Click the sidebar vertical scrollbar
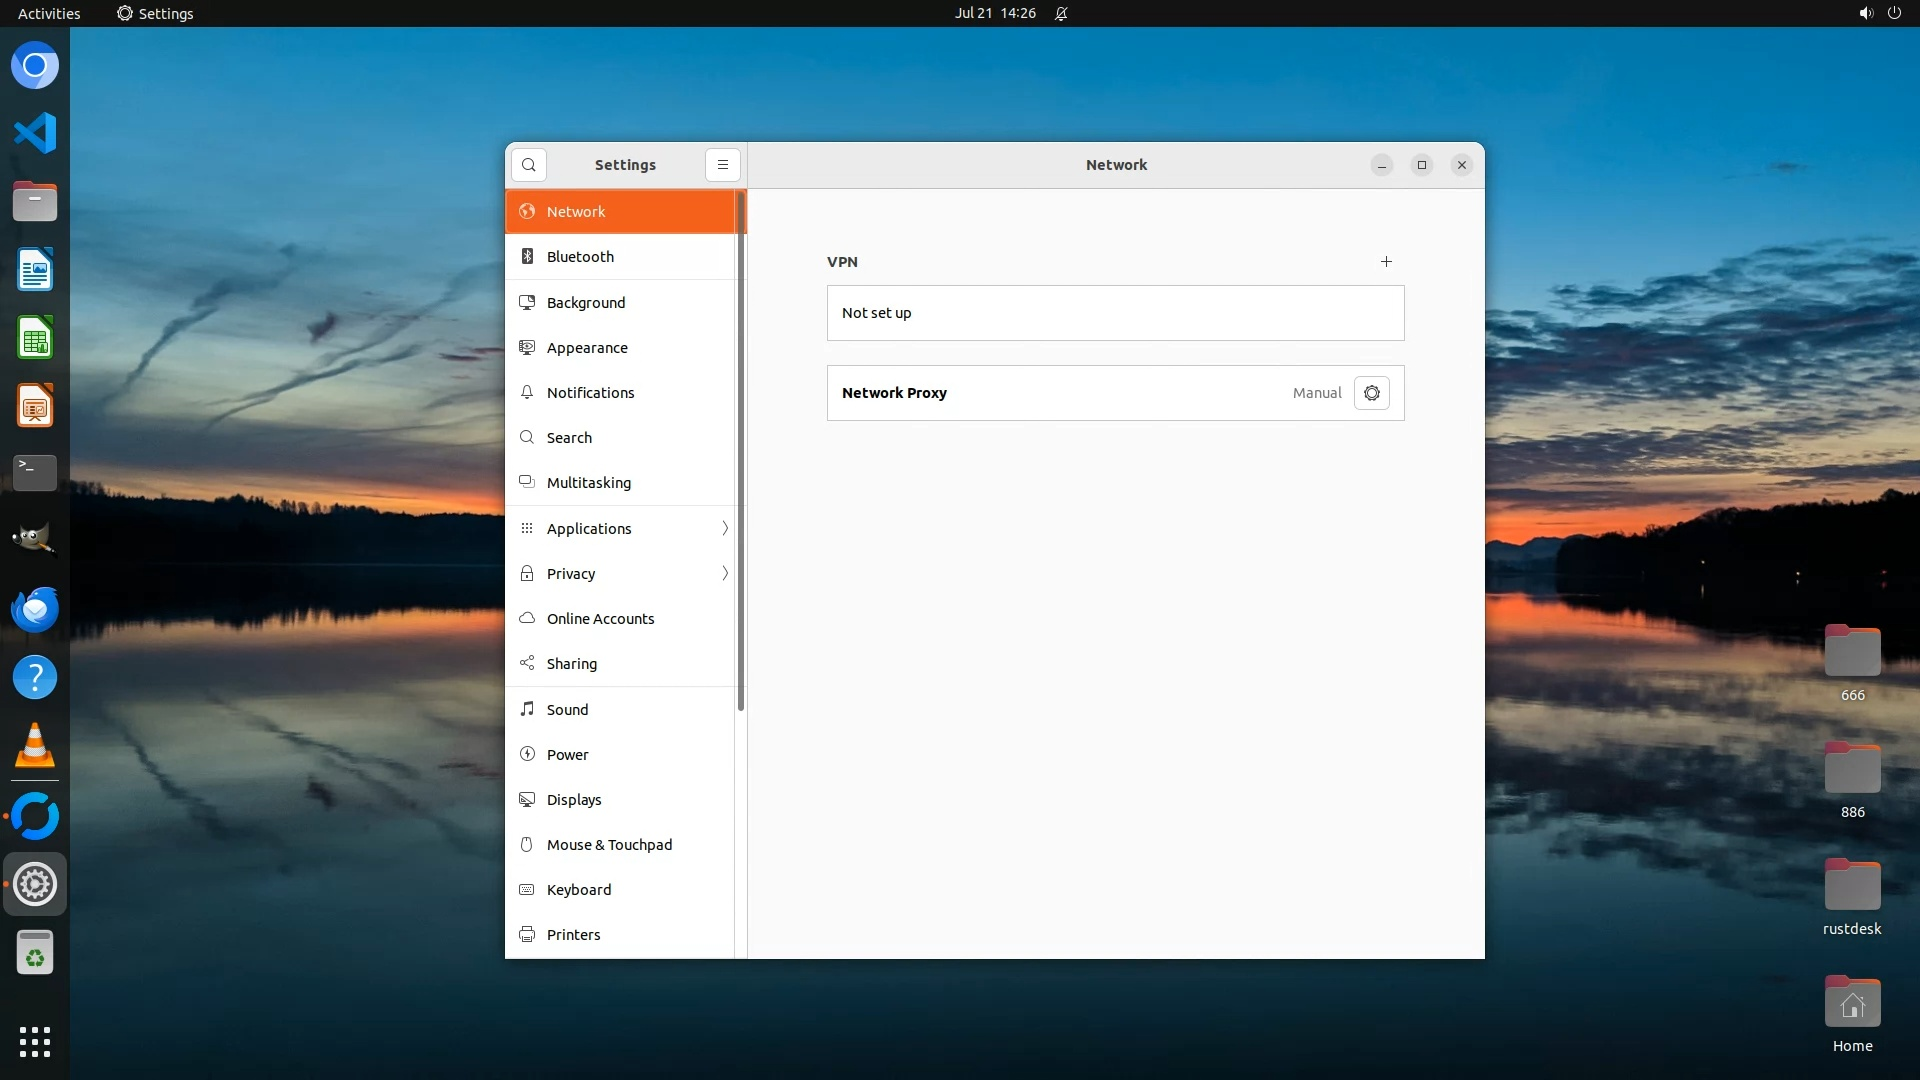Viewport: 1920px width, 1080px height. pyautogui.click(x=741, y=450)
